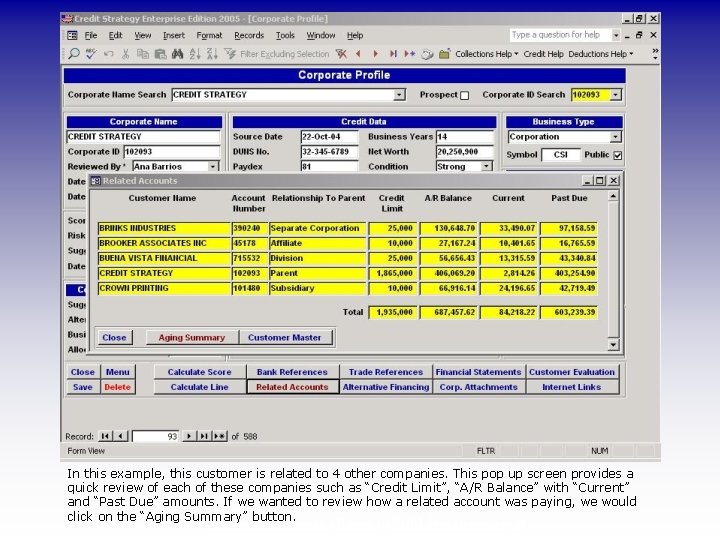This screenshot has height=540, width=720.
Task: Open the File menu
Action: click(90, 35)
